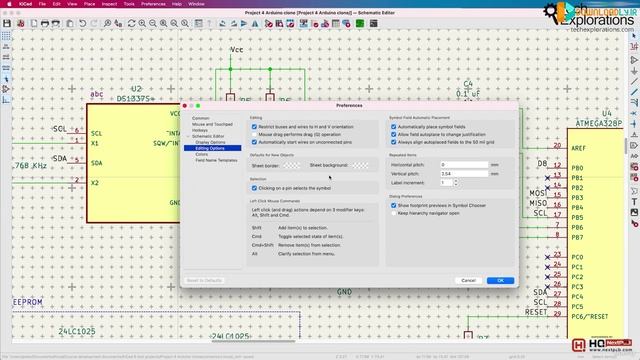This screenshot has width=640, height=360.
Task: Click the Cancel button in Preferences
Action: pos(468,280)
